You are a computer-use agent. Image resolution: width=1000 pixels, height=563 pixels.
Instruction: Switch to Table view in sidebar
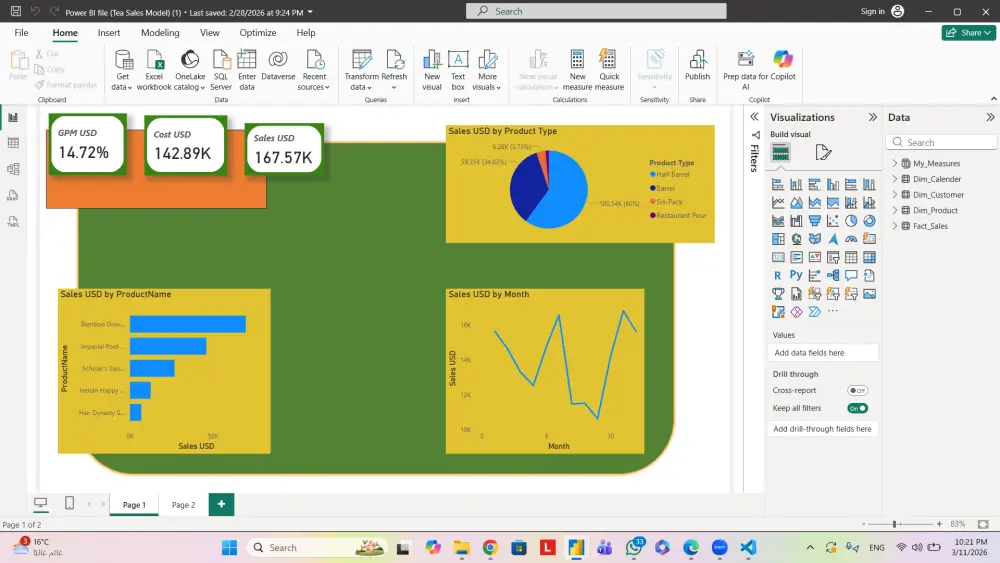13,143
